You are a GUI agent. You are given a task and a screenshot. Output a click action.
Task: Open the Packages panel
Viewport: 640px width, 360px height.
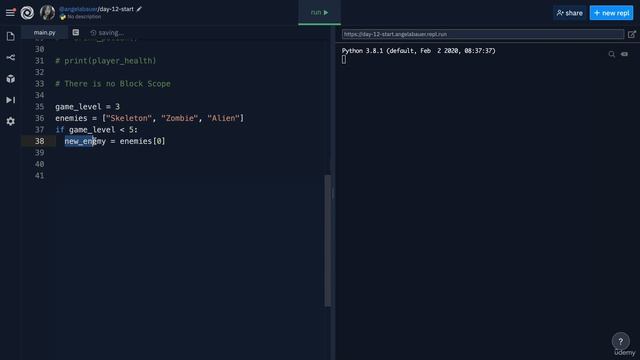[x=11, y=79]
